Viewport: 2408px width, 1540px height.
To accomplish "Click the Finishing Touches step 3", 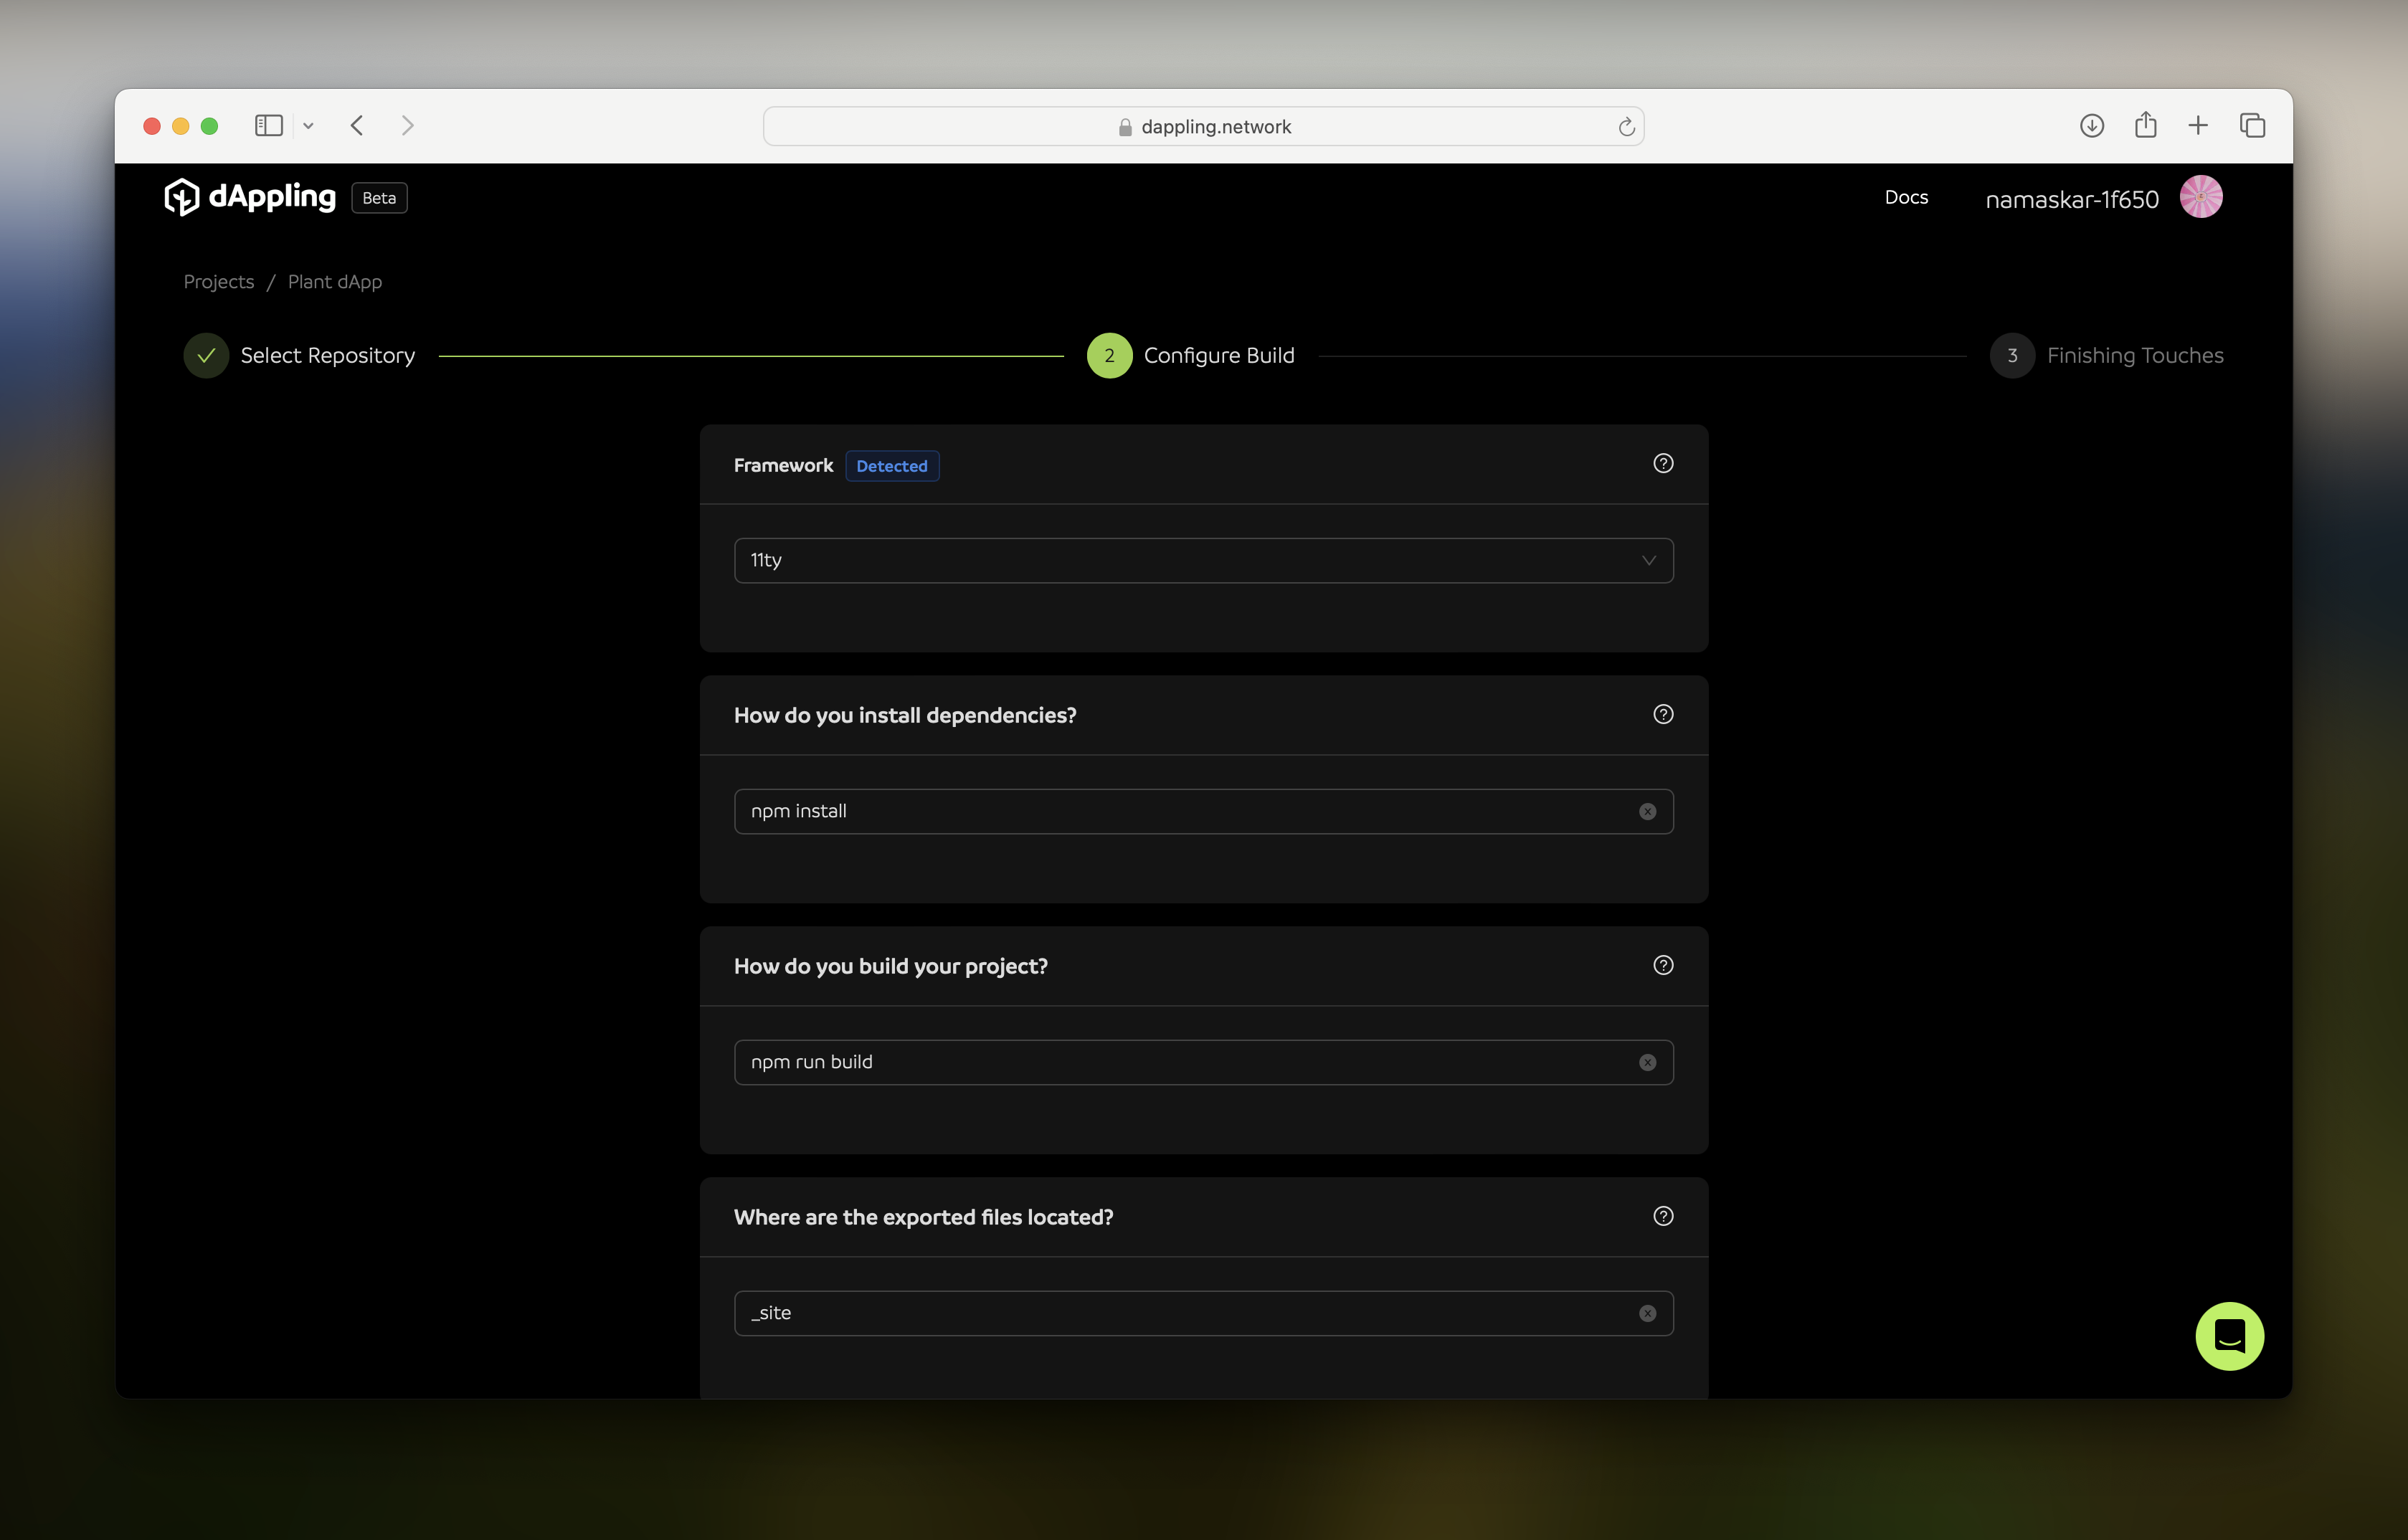I will (x=2106, y=354).
